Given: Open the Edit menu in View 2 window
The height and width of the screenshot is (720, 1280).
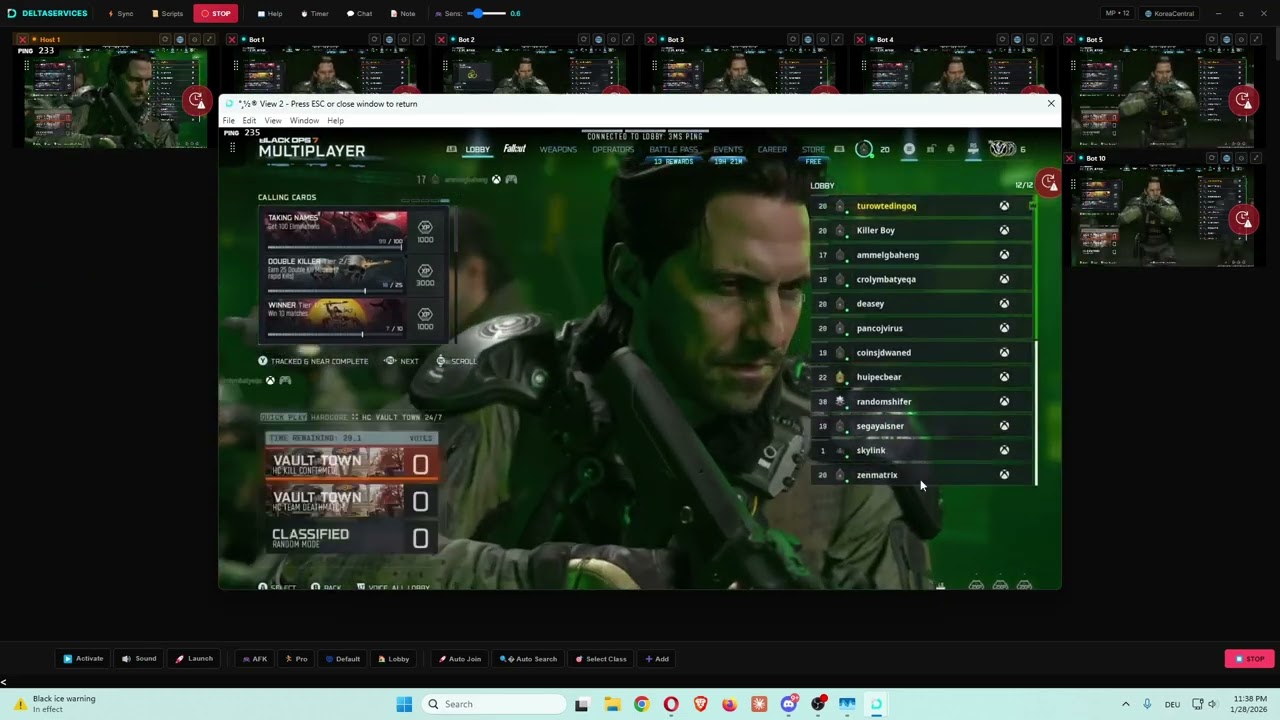Looking at the screenshot, I should pos(249,121).
